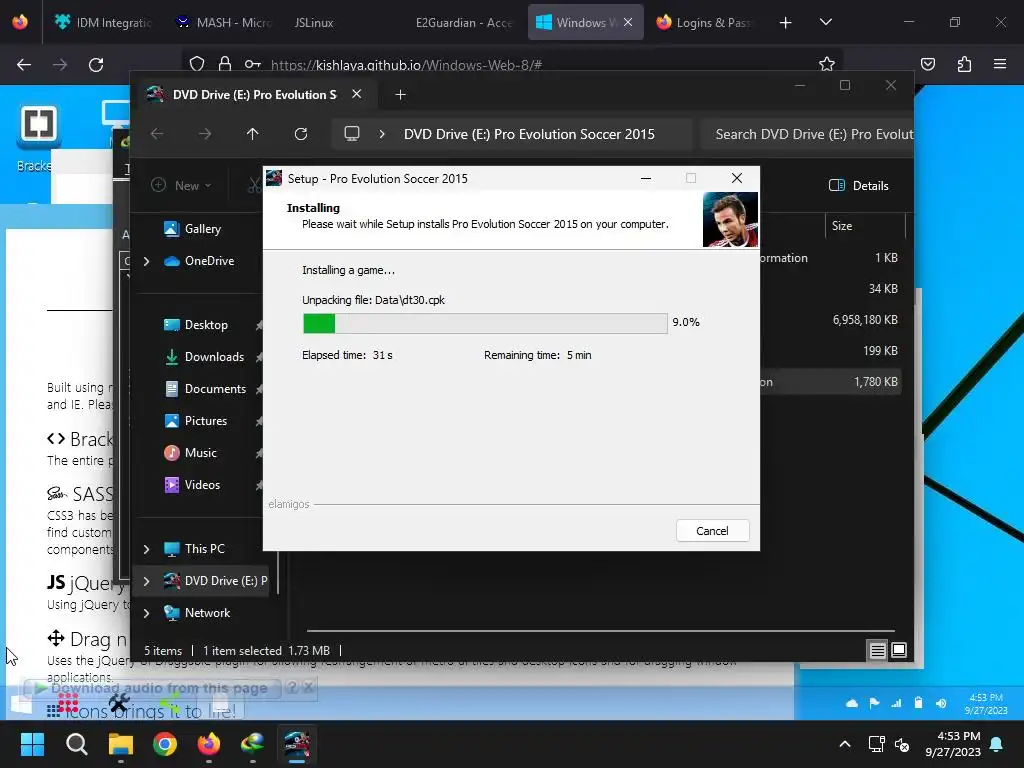Select This PC in the sidebar

click(204, 549)
